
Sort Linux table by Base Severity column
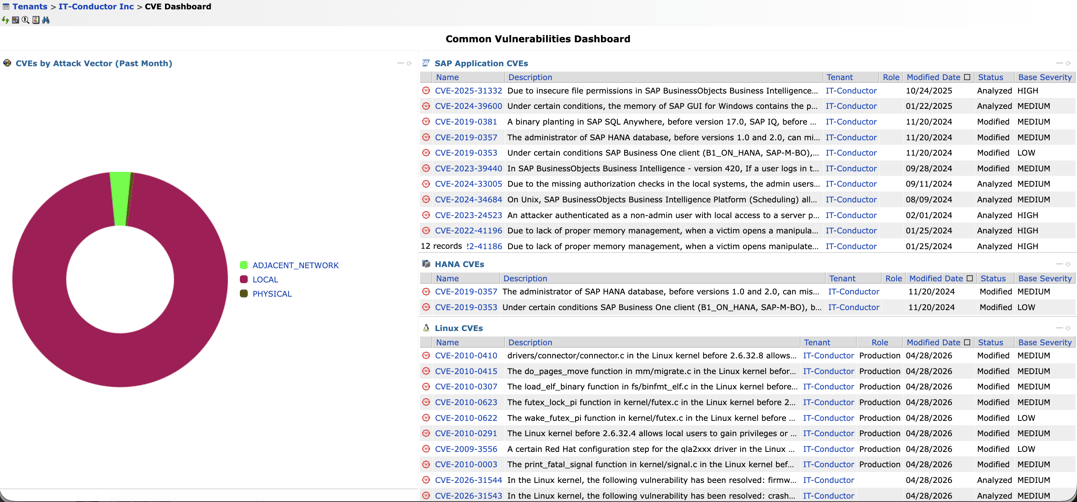(1045, 343)
